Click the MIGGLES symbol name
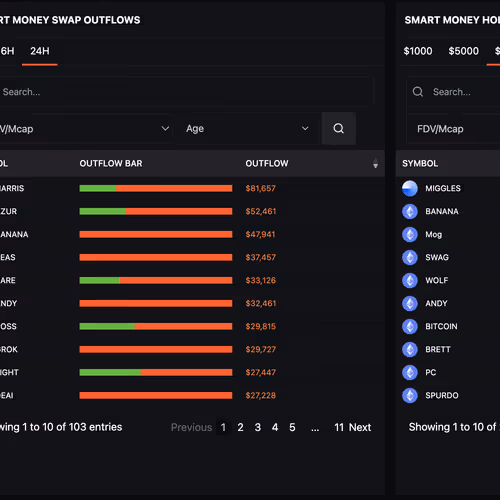This screenshot has height=500, width=500. pos(443,188)
